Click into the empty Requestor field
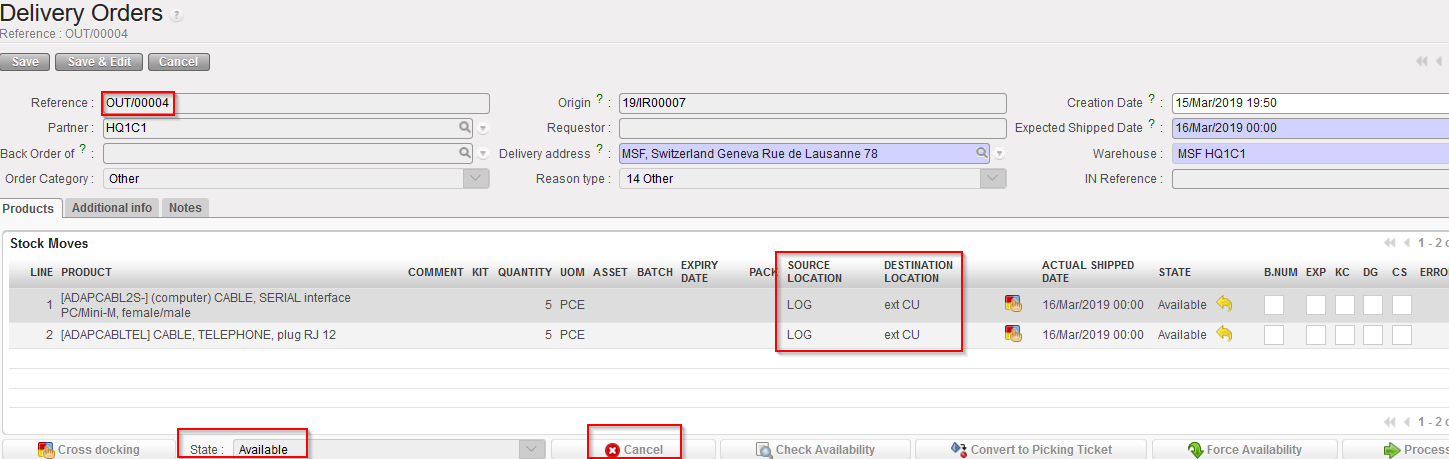Image resolution: width=1449 pixels, height=459 pixels. 812,128
